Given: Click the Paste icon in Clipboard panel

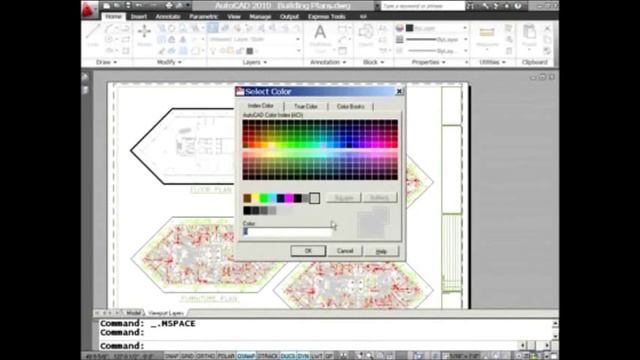Looking at the screenshot, I should click(529, 35).
